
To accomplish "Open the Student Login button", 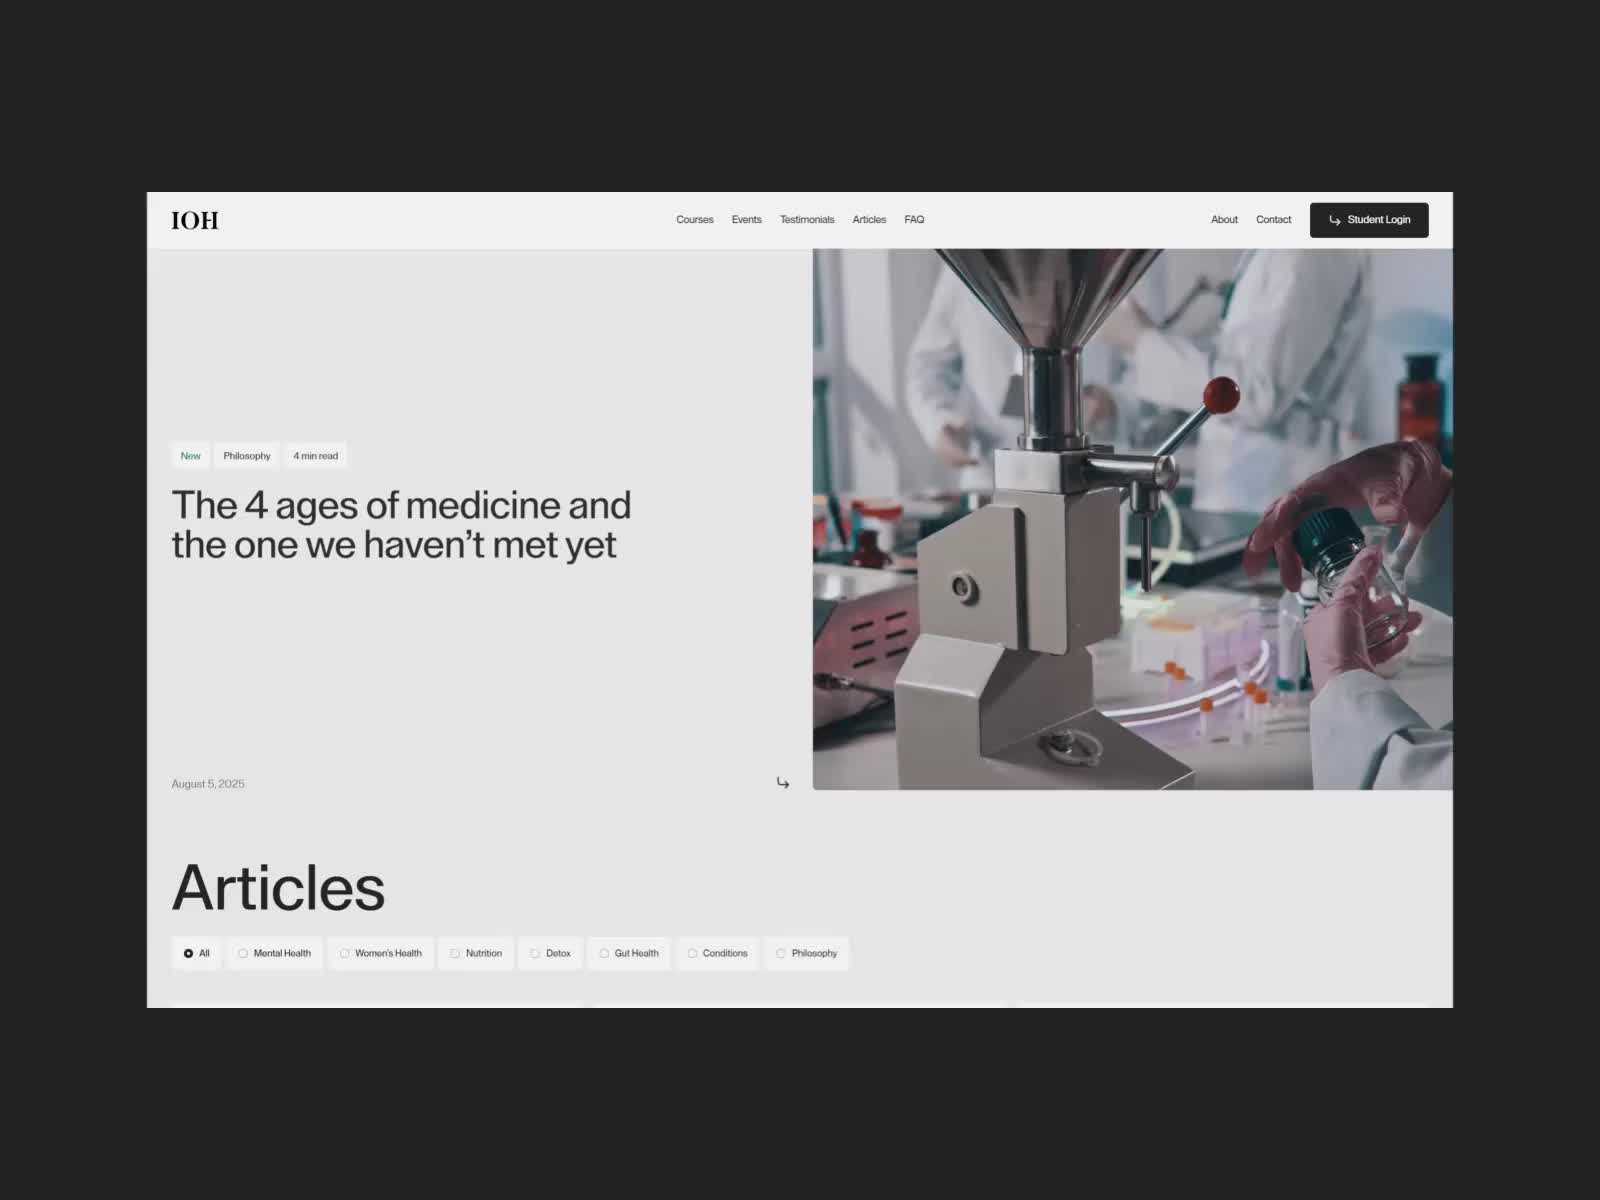I will pos(1368,220).
